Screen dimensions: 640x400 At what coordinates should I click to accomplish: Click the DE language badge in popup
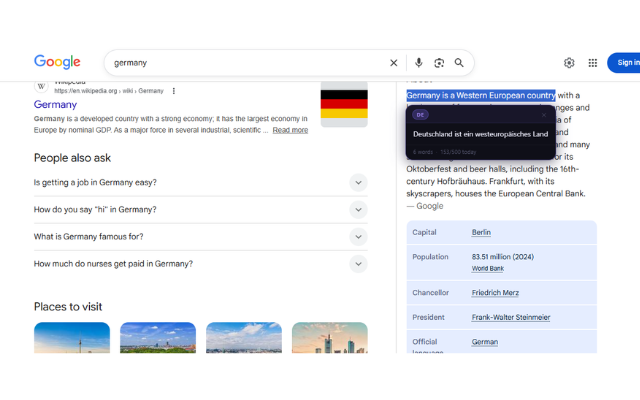click(420, 115)
